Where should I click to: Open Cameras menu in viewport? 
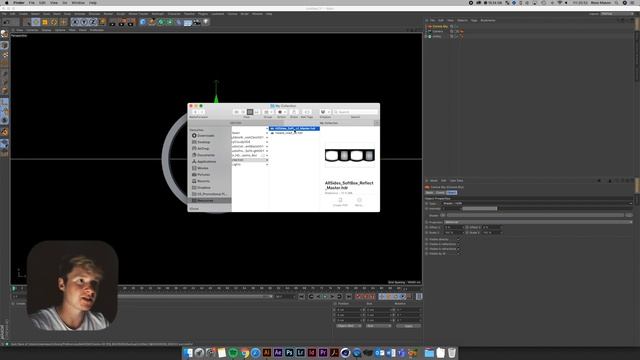[32, 30]
